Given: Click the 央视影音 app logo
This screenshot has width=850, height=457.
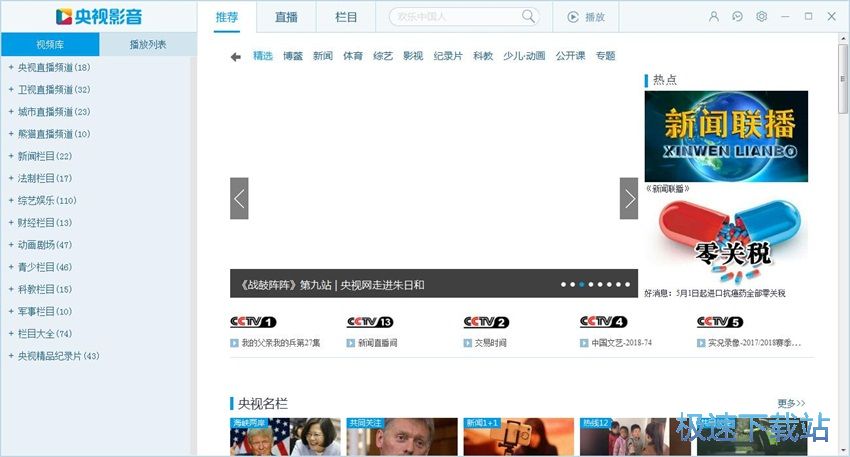Looking at the screenshot, I should [99, 16].
